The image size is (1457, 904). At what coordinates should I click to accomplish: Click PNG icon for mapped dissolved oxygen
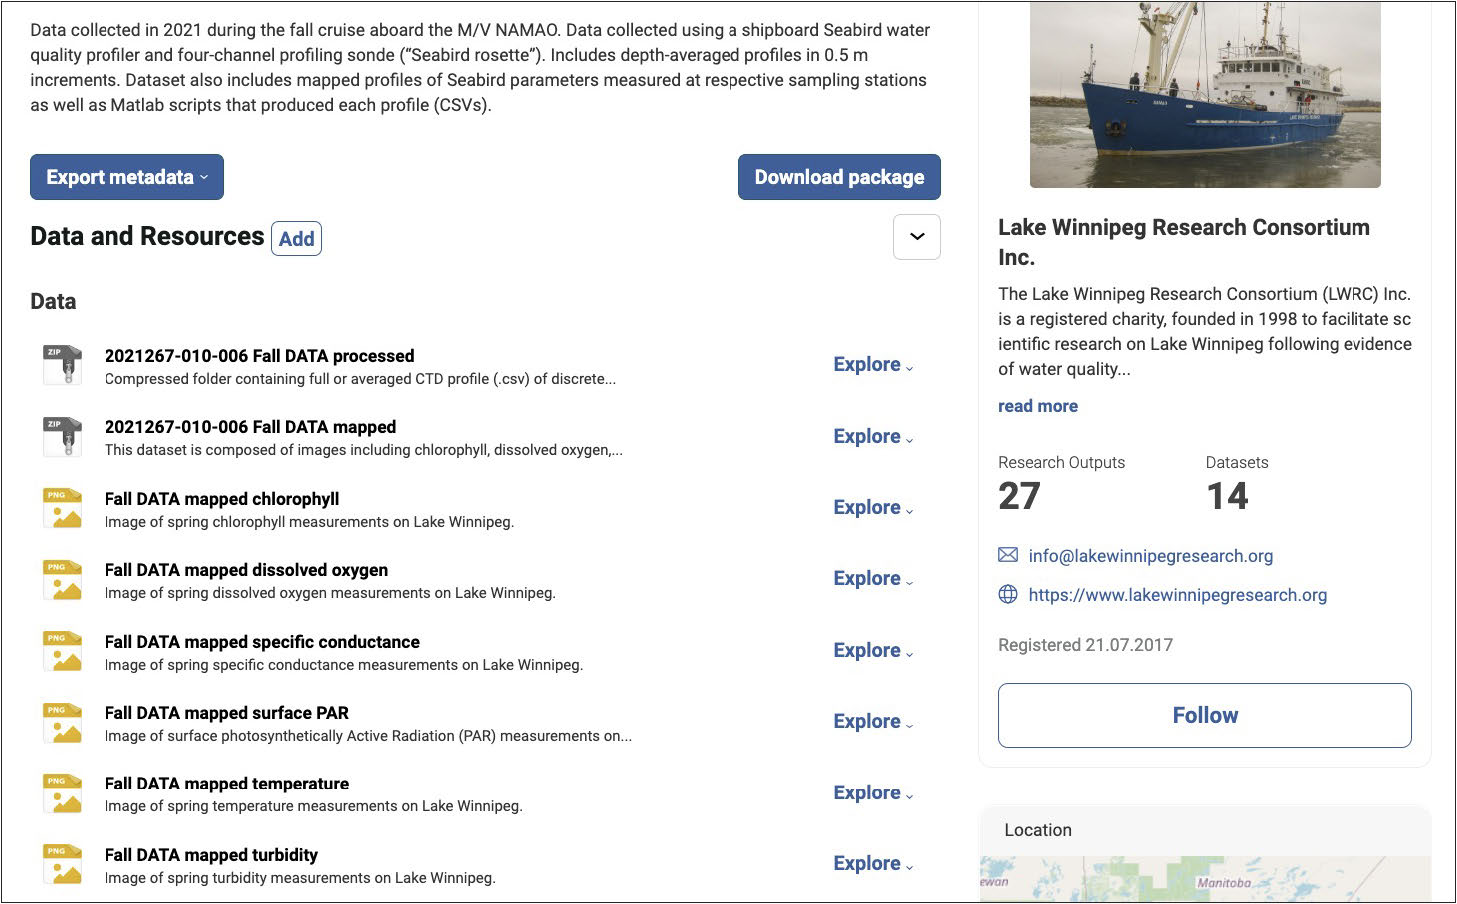point(62,579)
